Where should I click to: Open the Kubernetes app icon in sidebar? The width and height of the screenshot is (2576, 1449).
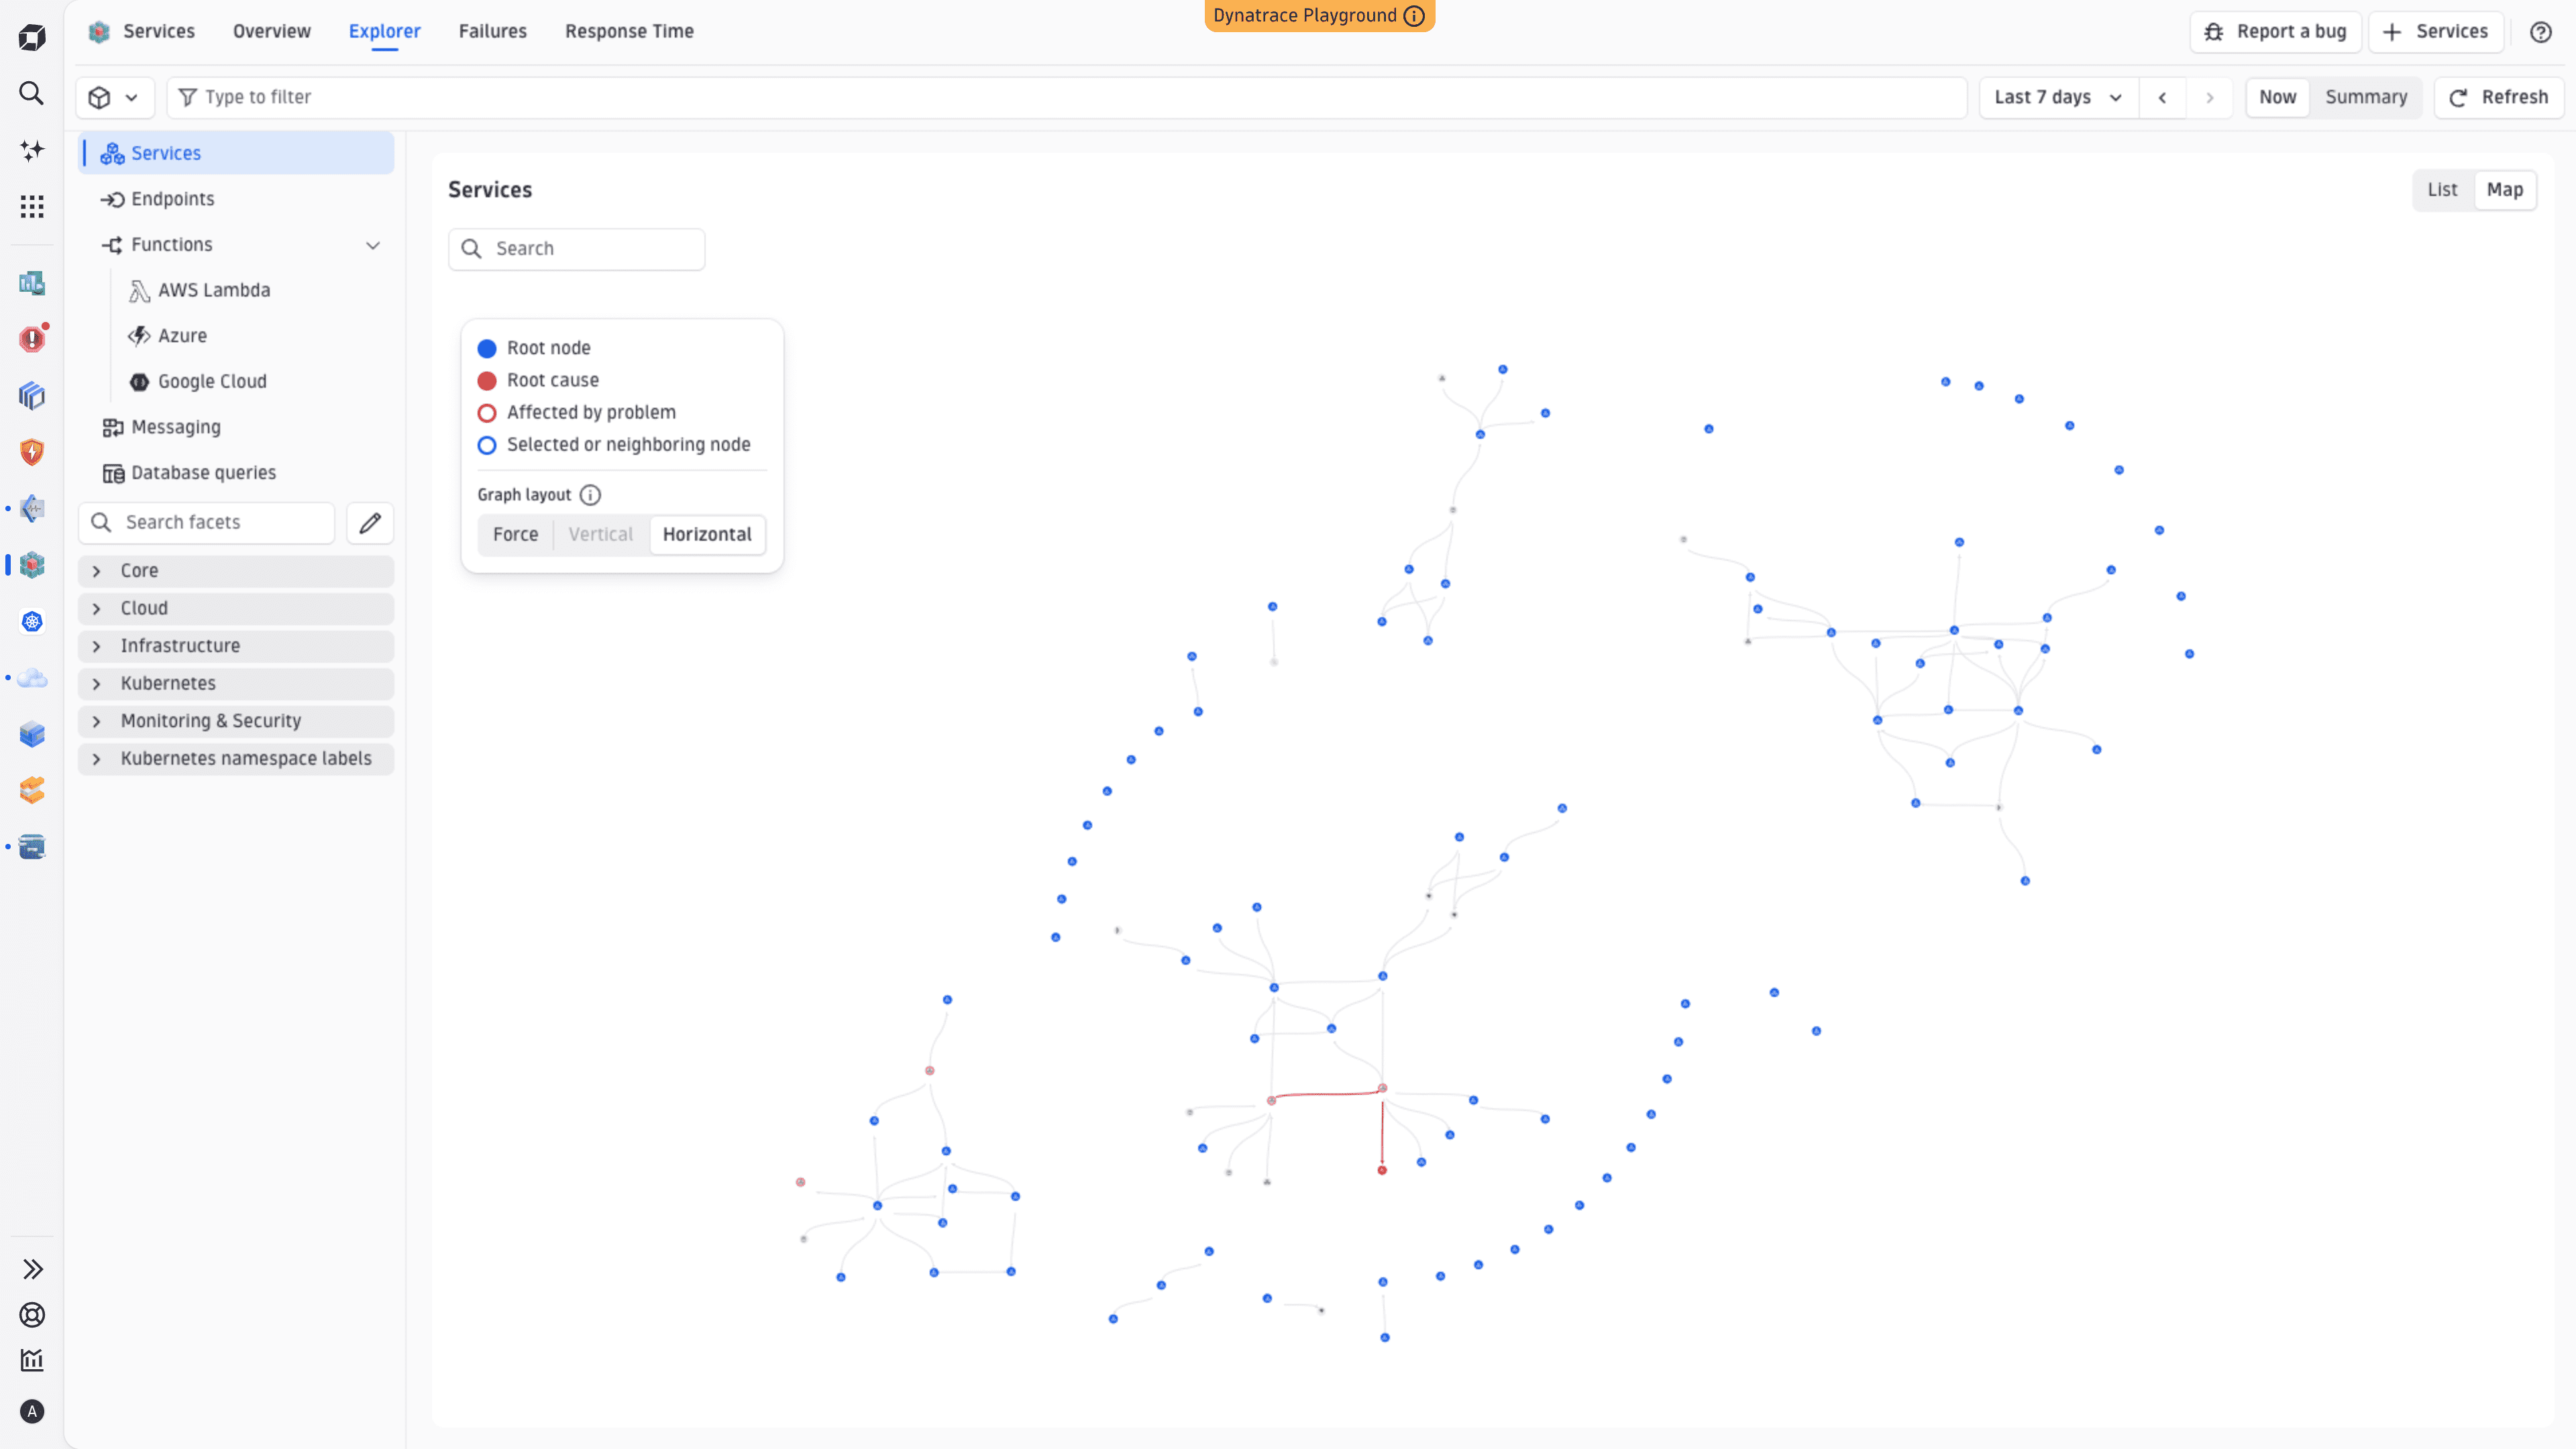pos(32,622)
